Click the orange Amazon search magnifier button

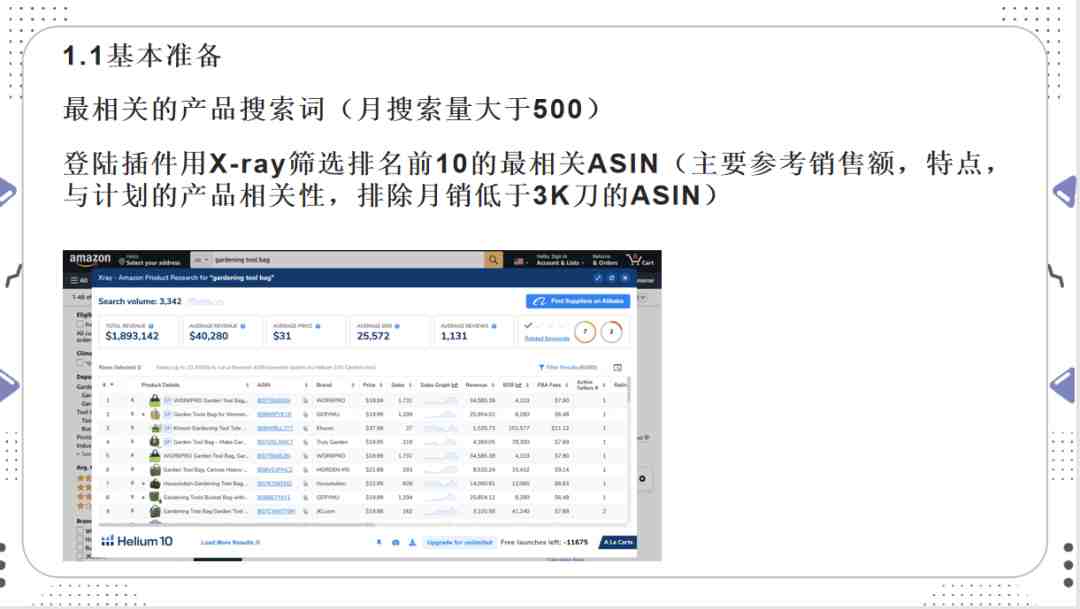point(493,260)
